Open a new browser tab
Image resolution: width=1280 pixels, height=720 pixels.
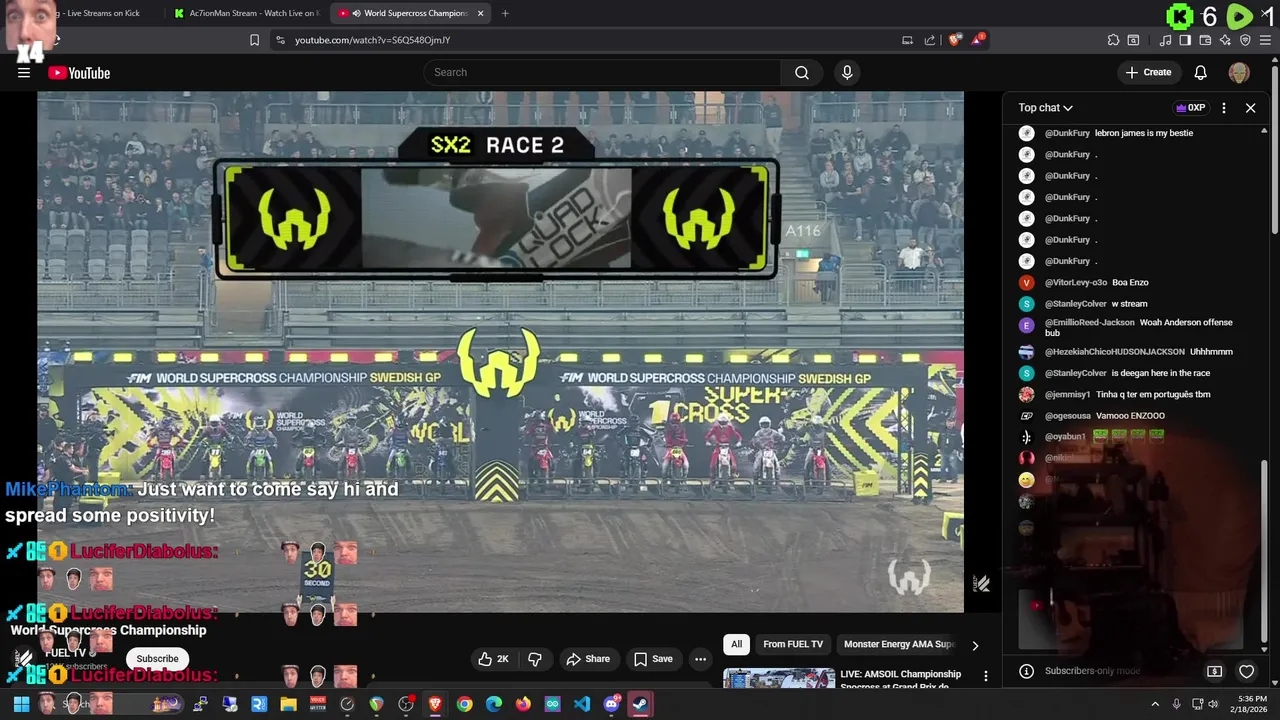[505, 13]
